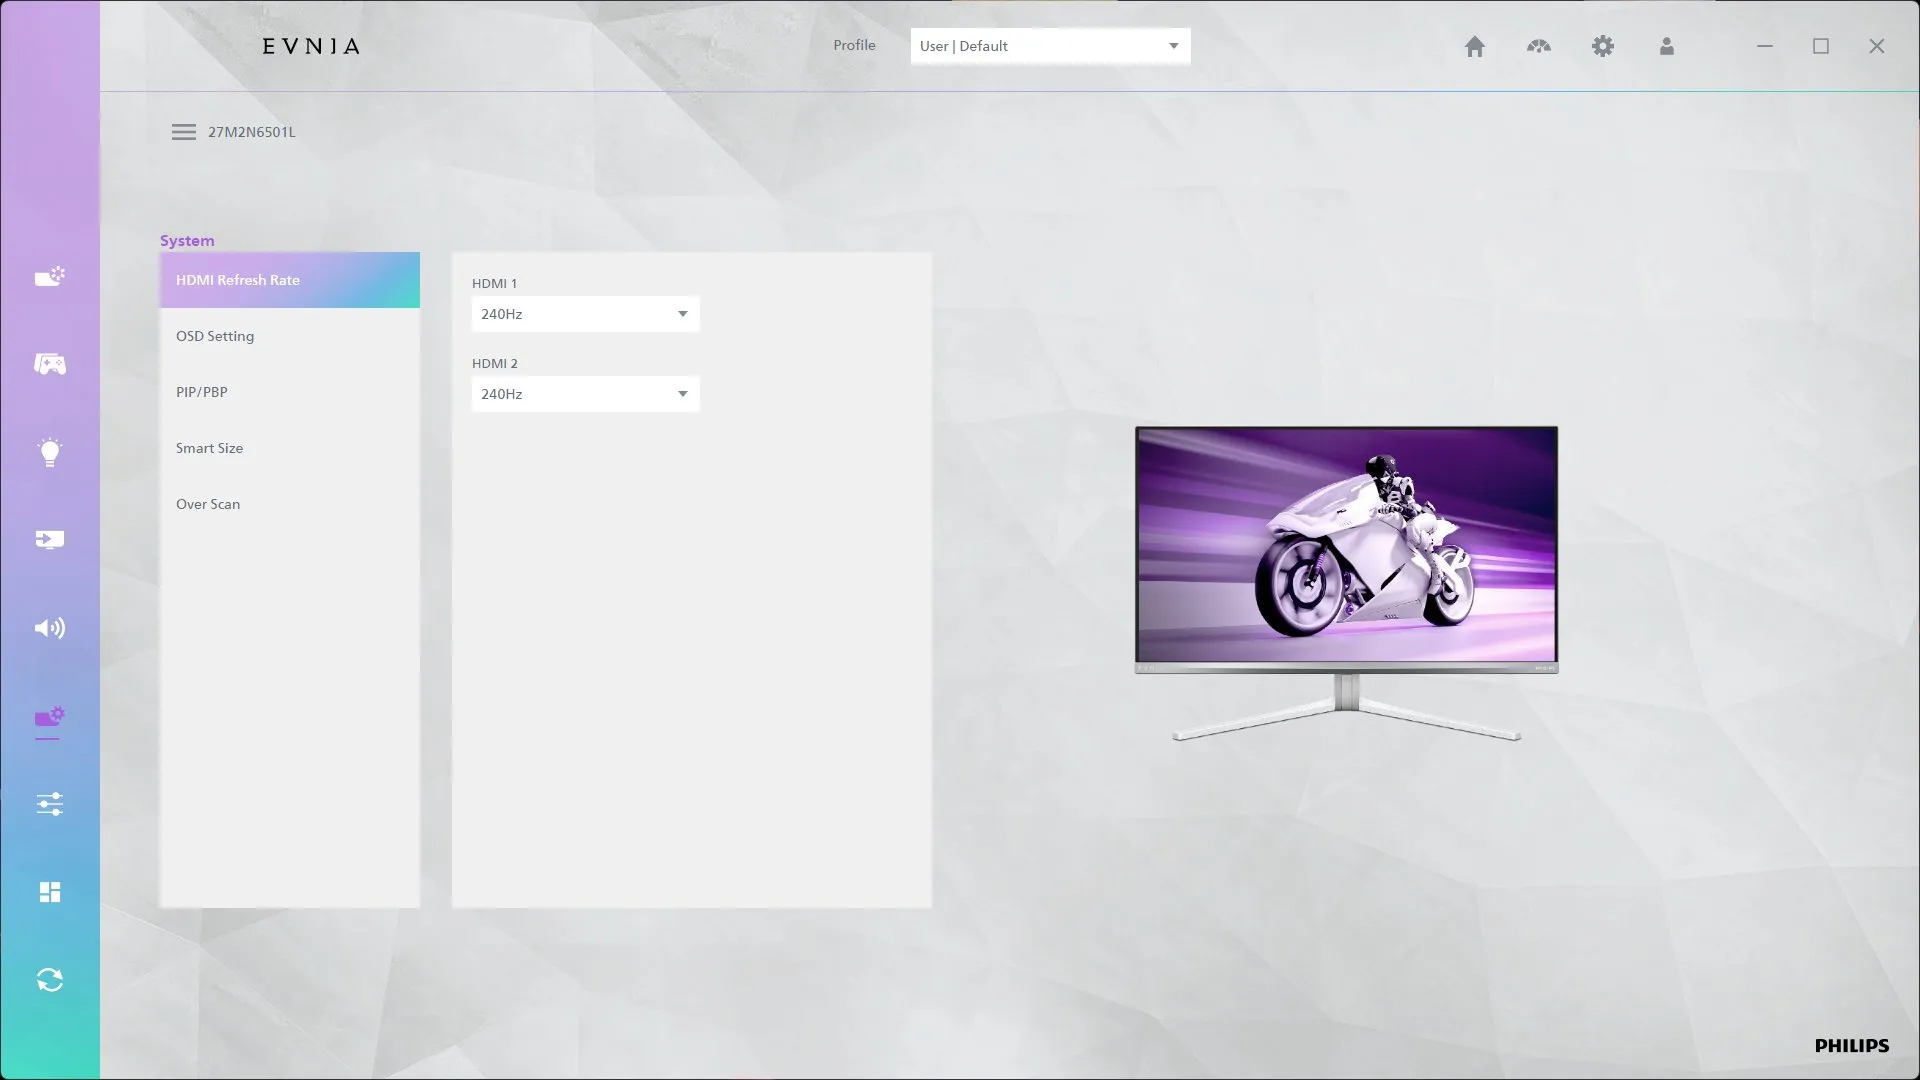Viewport: 1920px width, 1080px height.
Task: Open the audio speaker sidebar section
Action: click(x=50, y=628)
